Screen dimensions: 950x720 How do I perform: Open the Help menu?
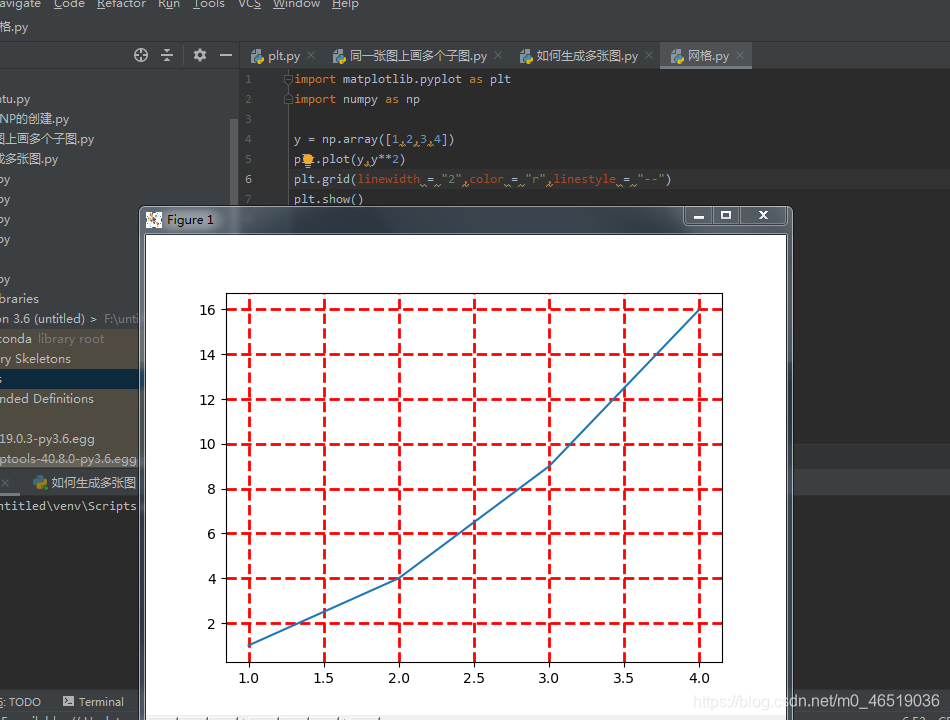(x=345, y=4)
